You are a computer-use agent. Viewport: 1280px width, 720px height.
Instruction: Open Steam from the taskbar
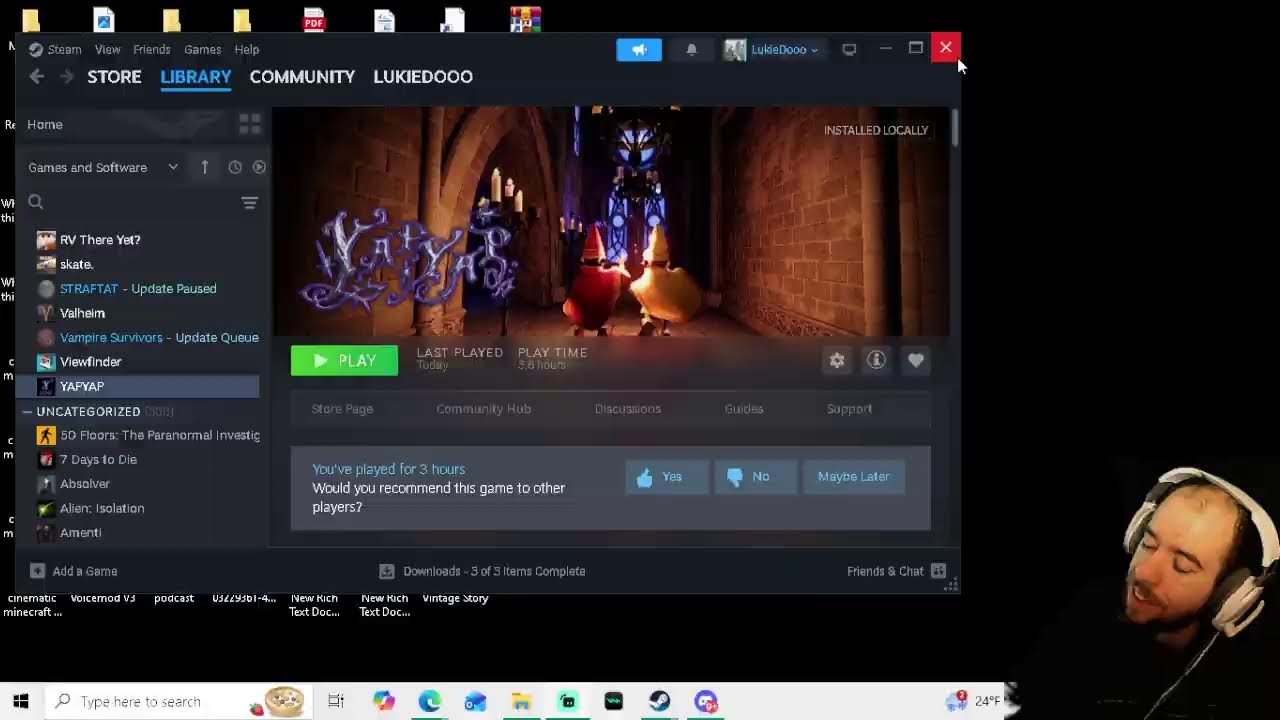click(x=659, y=701)
